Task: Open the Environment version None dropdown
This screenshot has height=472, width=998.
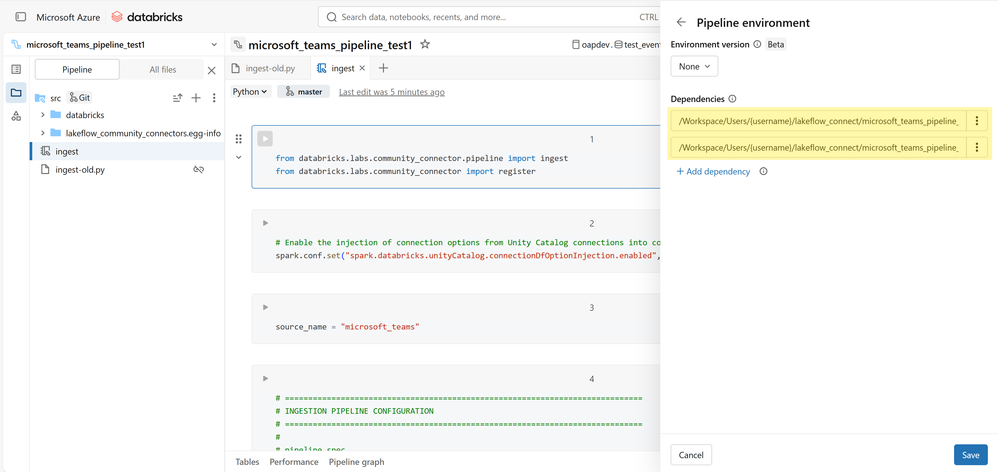Action: pyautogui.click(x=694, y=66)
